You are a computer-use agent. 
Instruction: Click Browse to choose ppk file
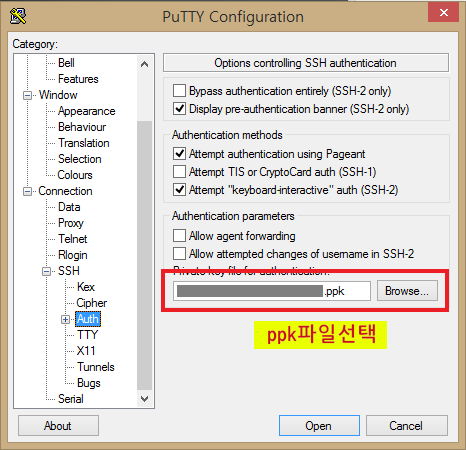click(407, 291)
